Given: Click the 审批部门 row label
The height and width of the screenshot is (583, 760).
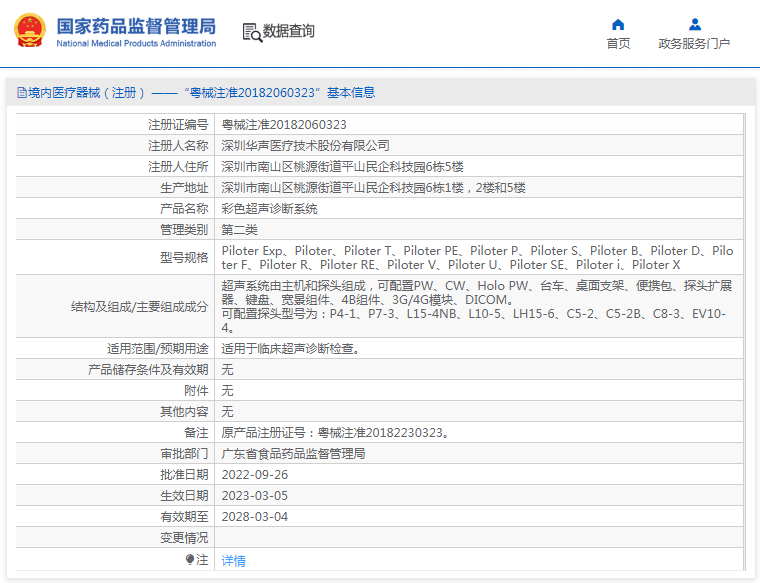Looking at the screenshot, I should click(x=184, y=454).
